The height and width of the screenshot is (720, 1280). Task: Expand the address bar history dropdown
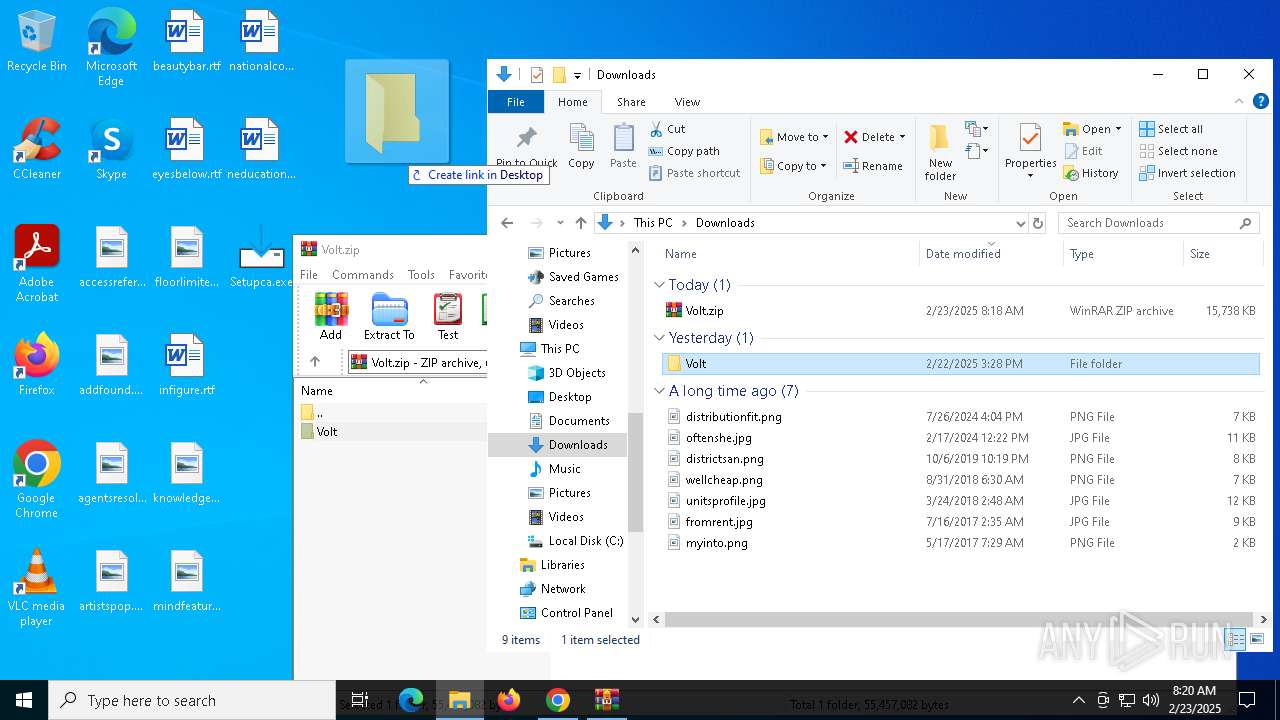1020,223
